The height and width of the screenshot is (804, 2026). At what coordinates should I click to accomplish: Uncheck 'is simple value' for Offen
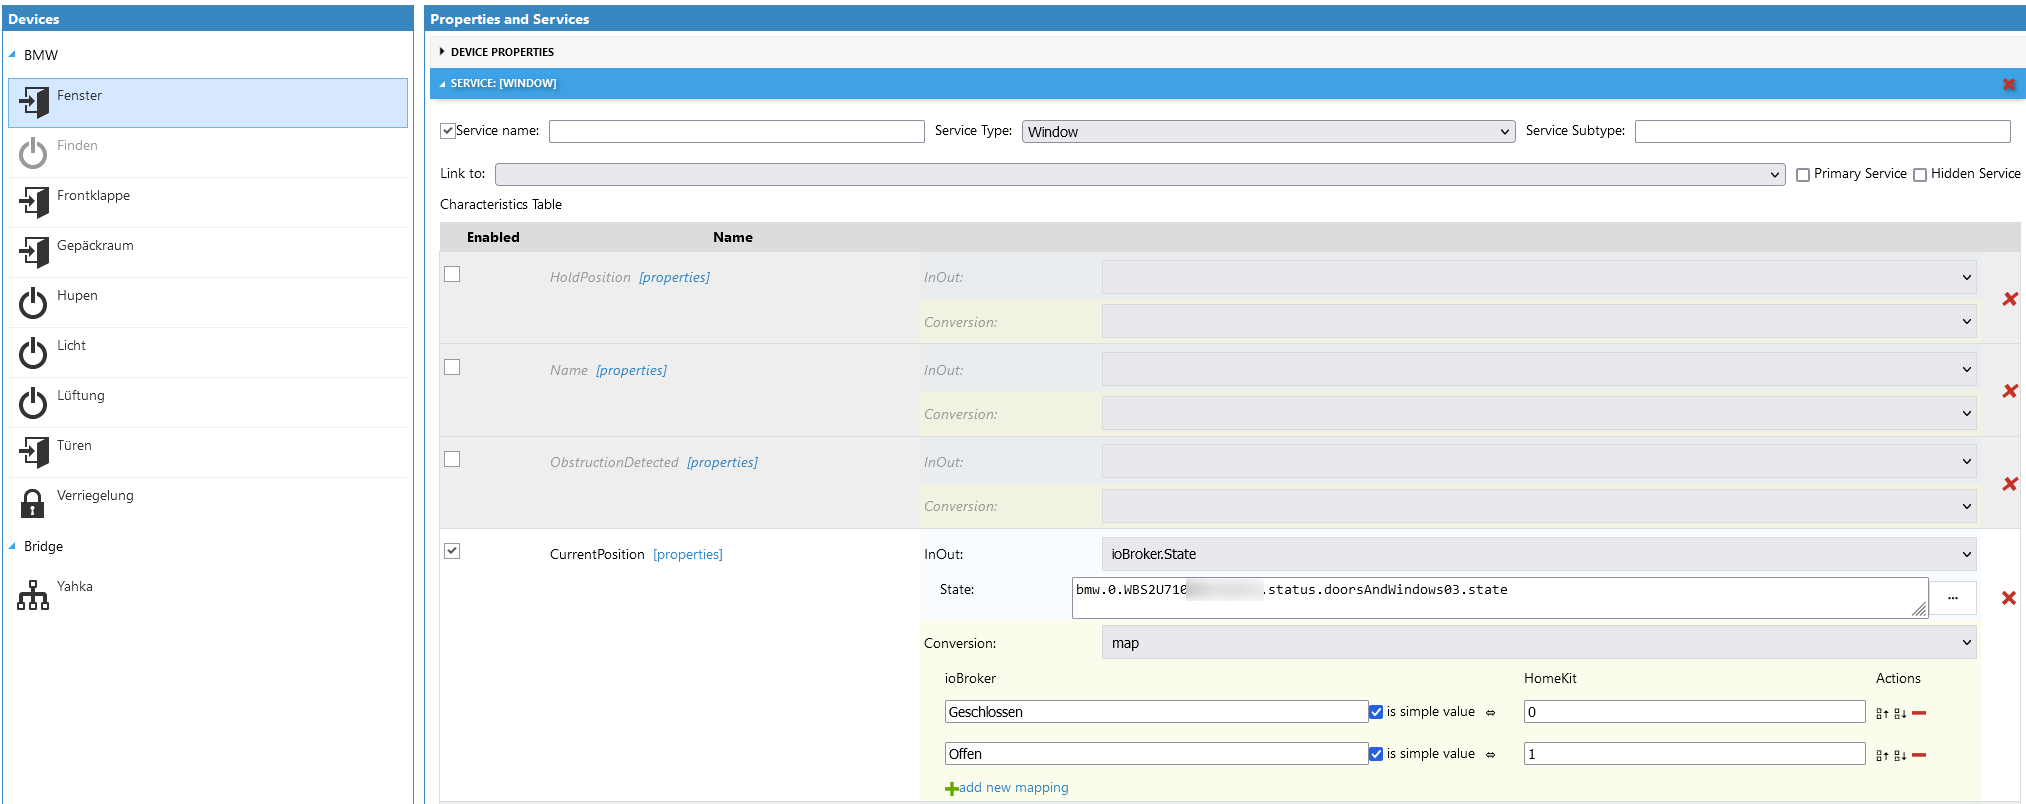coord(1376,754)
